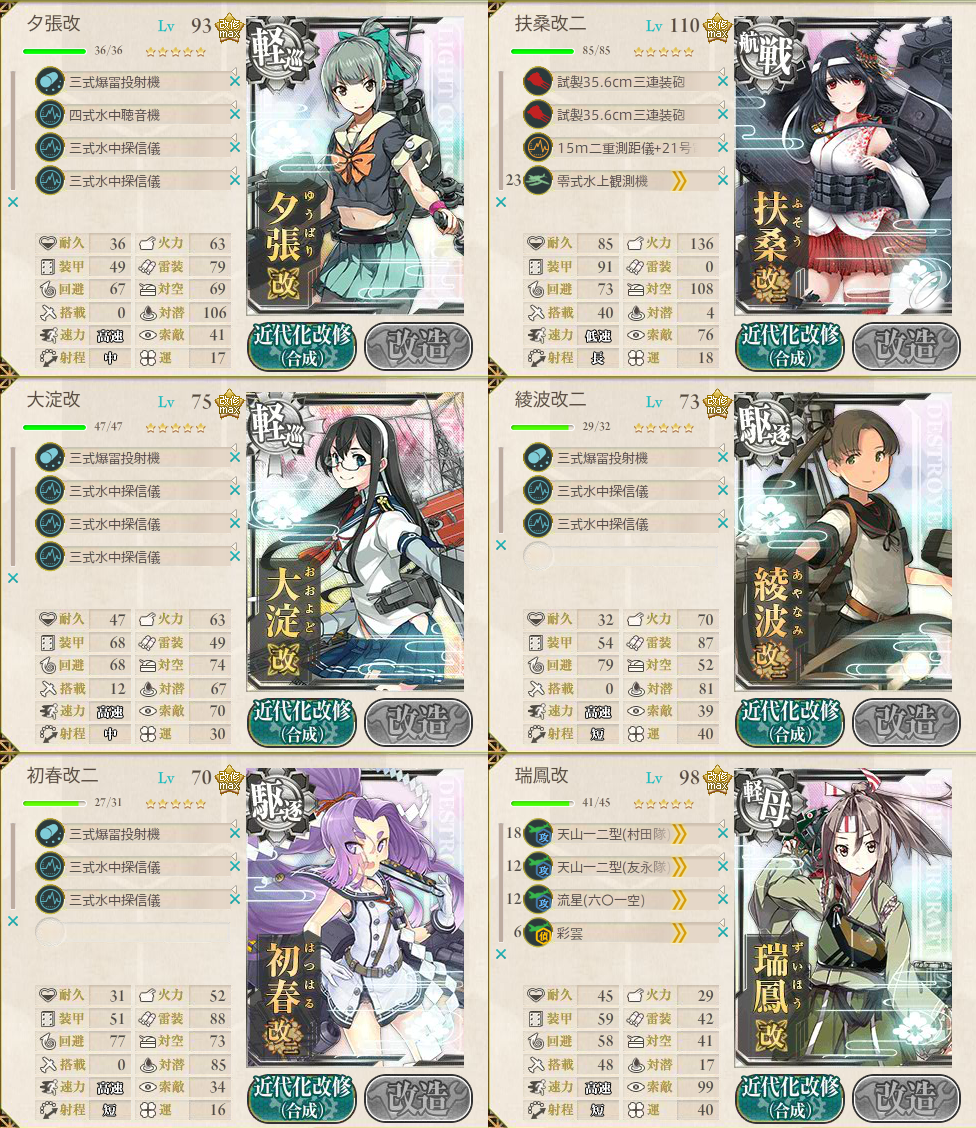Click red main gun icon in Fusou's first slot

click(538, 81)
